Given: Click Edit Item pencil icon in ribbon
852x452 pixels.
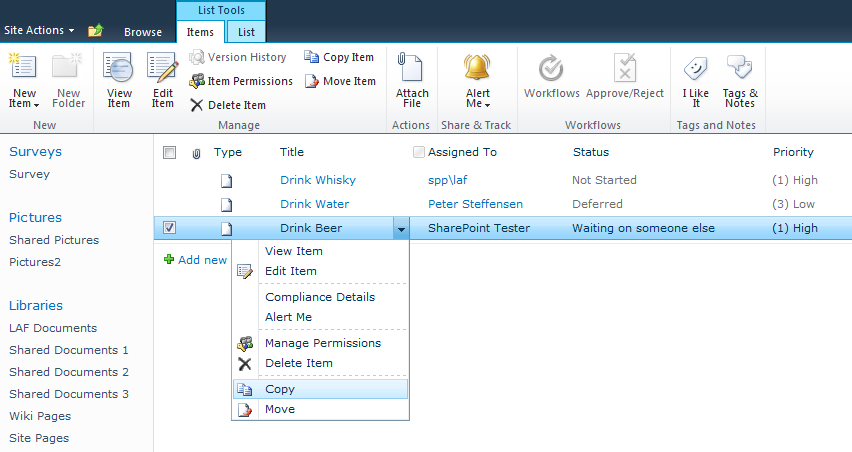Looking at the screenshot, I should [162, 68].
